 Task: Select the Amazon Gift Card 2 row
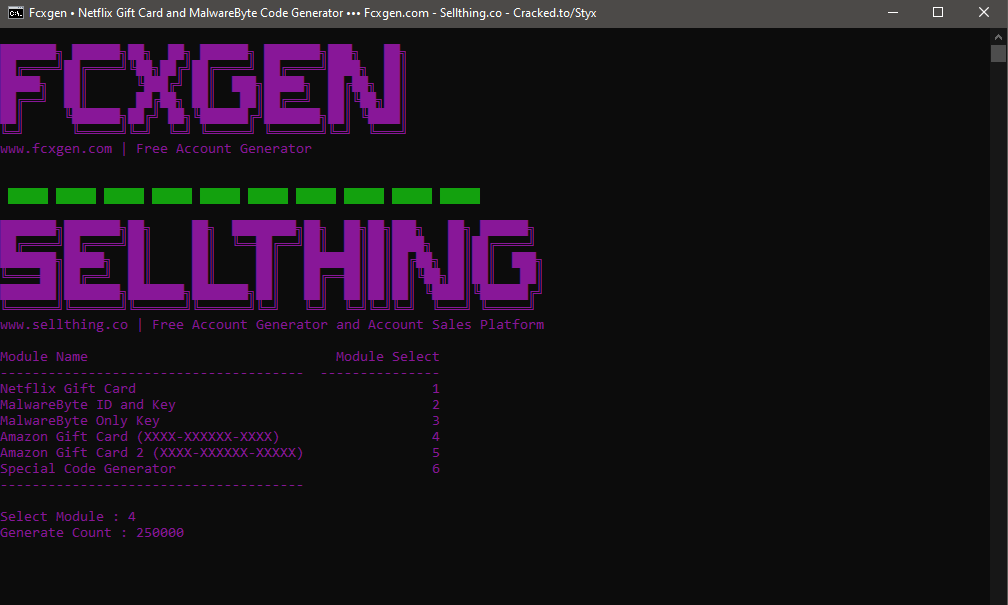tap(220, 453)
